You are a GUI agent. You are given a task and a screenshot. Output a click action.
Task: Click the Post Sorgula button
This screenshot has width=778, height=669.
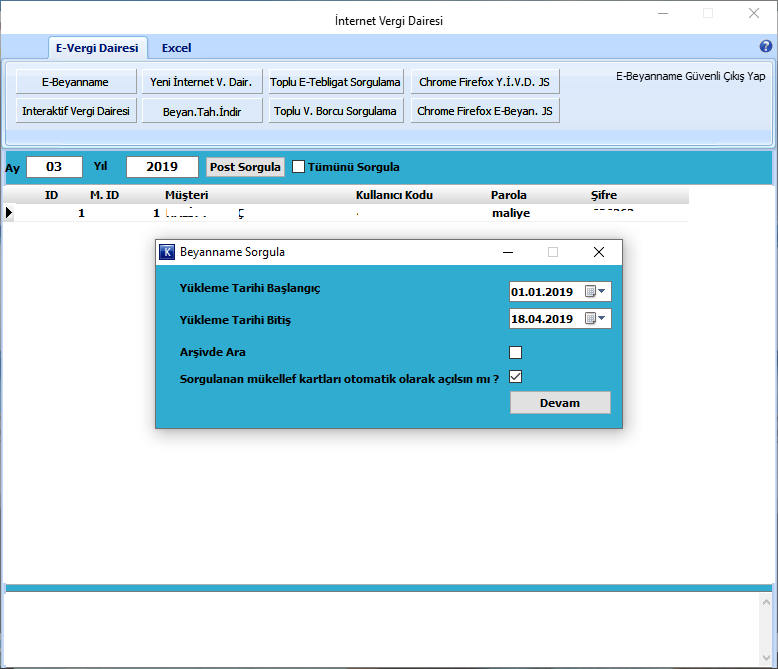click(x=245, y=167)
